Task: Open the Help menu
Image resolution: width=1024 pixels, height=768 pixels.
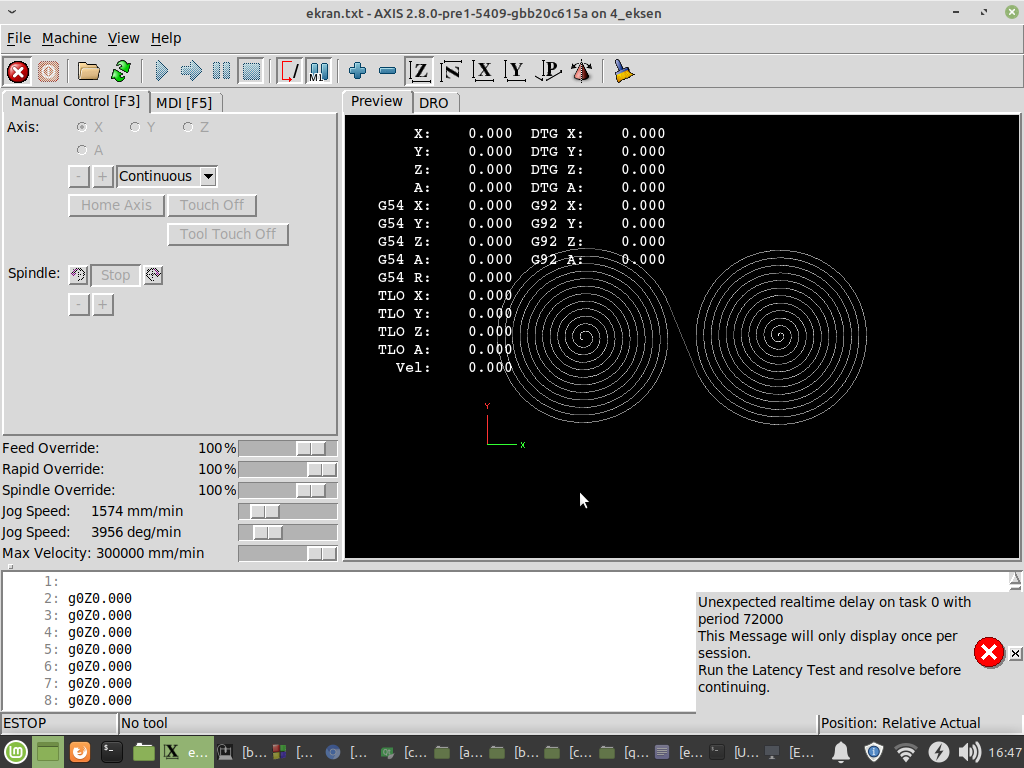Action: (x=166, y=39)
